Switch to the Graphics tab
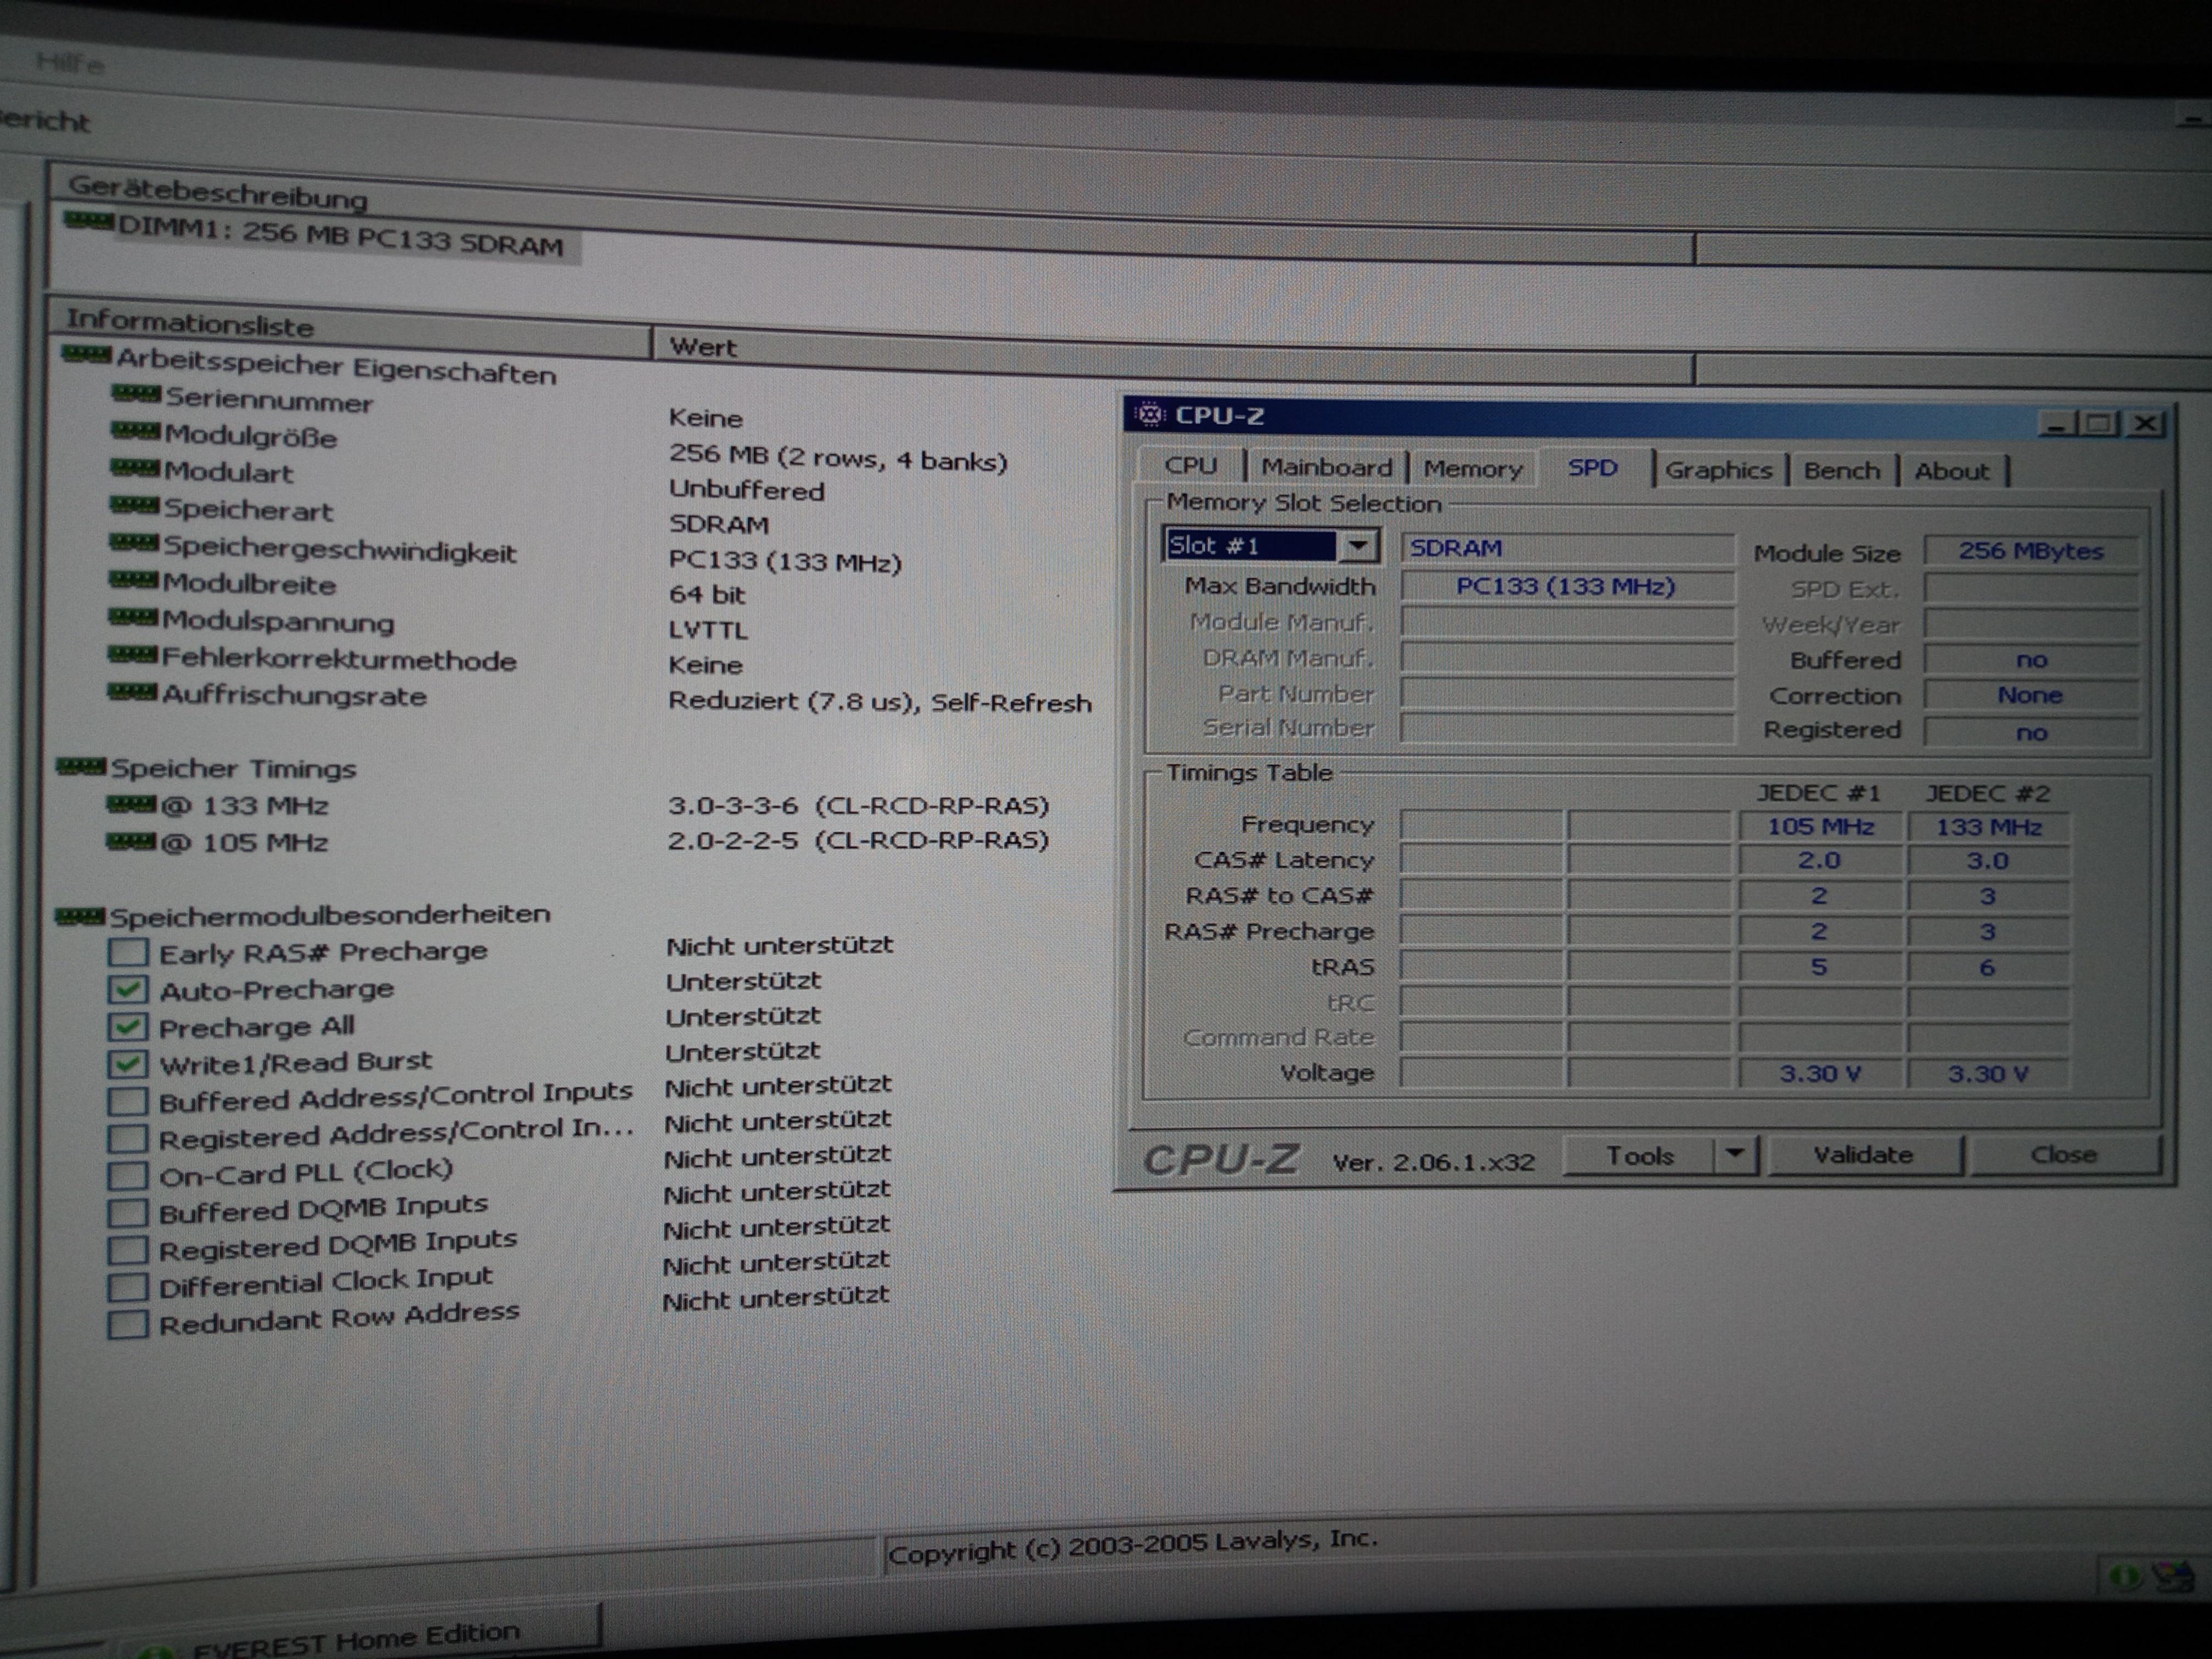The height and width of the screenshot is (1659, 2212). tap(1718, 470)
